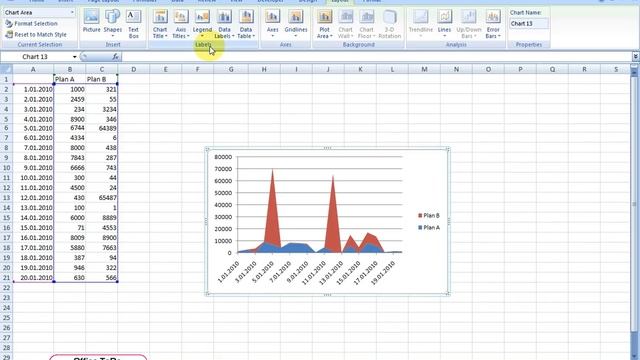Open the Axes menu
Screen dimensions: 640x360
click(272, 24)
